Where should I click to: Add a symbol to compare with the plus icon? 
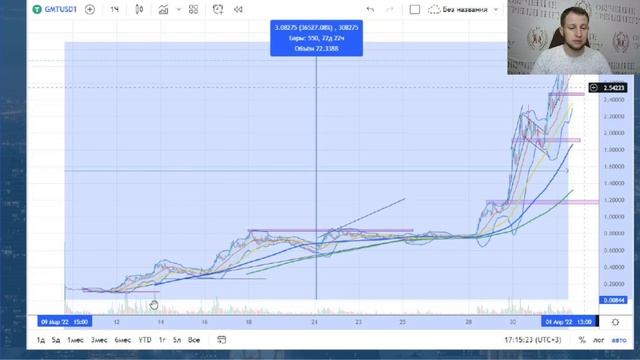[x=90, y=9]
